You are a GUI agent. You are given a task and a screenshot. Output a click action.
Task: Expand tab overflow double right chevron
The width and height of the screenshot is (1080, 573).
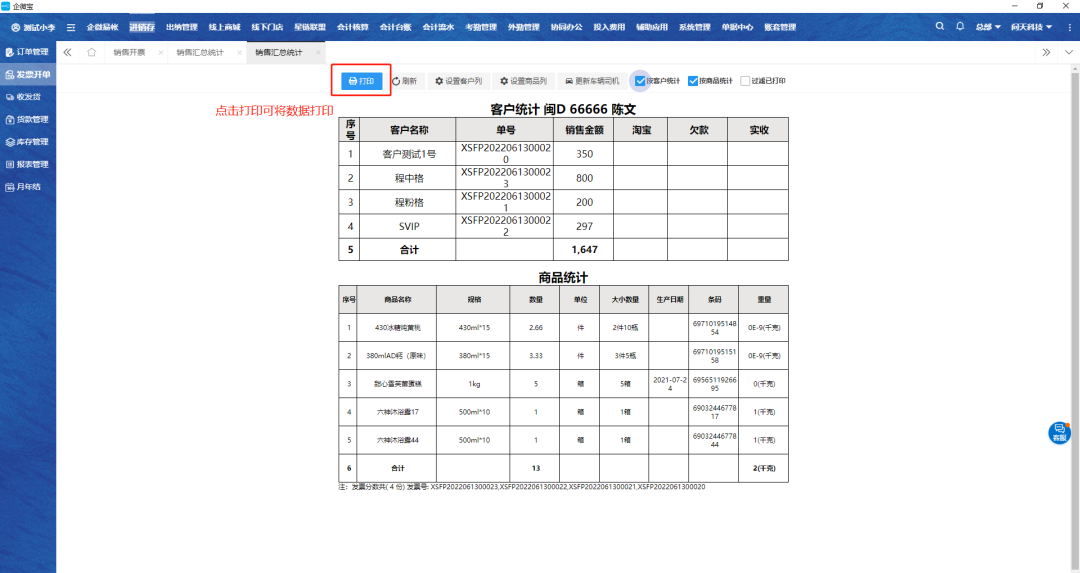tap(1046, 52)
